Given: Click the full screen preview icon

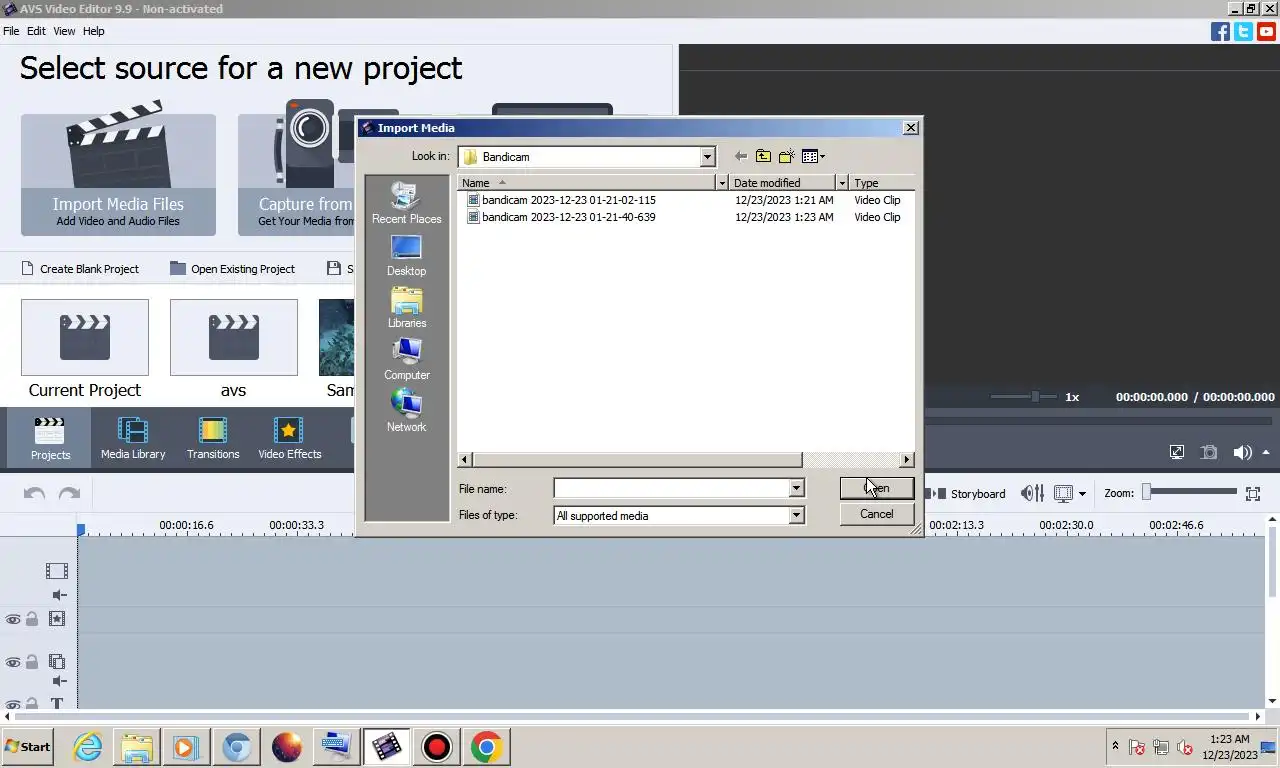Looking at the screenshot, I should pyautogui.click(x=1177, y=452).
